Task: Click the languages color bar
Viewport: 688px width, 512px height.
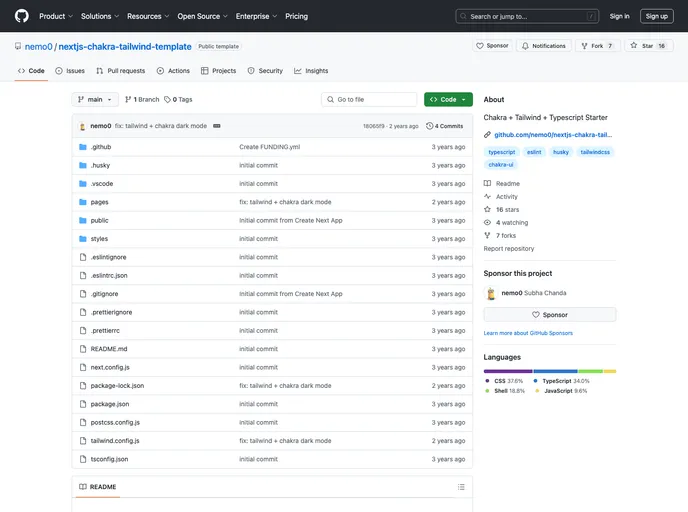Action: point(549,371)
